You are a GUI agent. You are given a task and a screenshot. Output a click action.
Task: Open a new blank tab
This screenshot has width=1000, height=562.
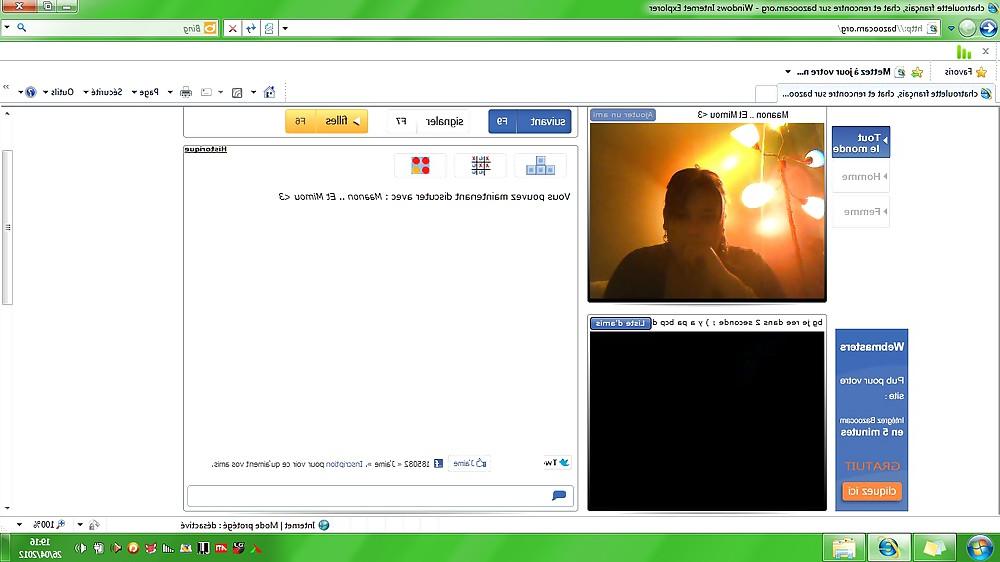[x=765, y=93]
